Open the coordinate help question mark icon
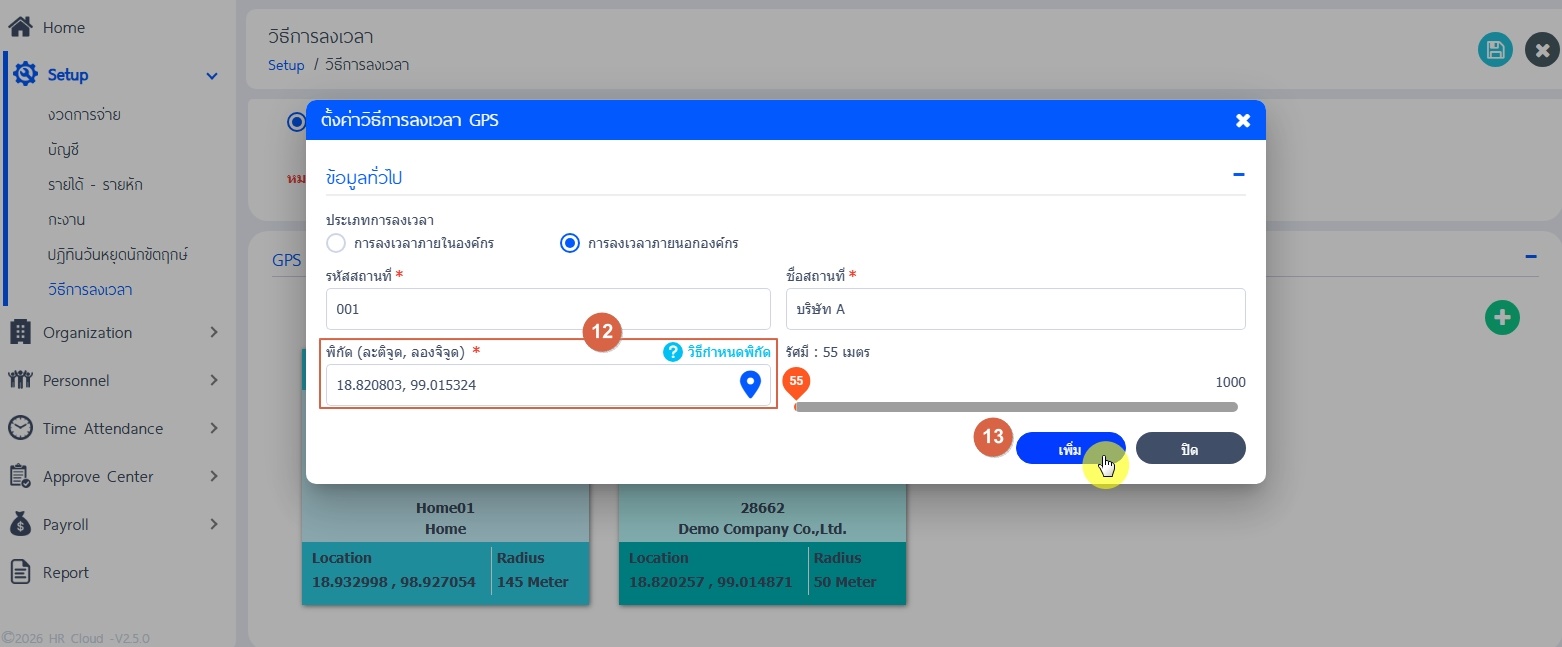This screenshot has width=1562, height=647. coord(673,352)
